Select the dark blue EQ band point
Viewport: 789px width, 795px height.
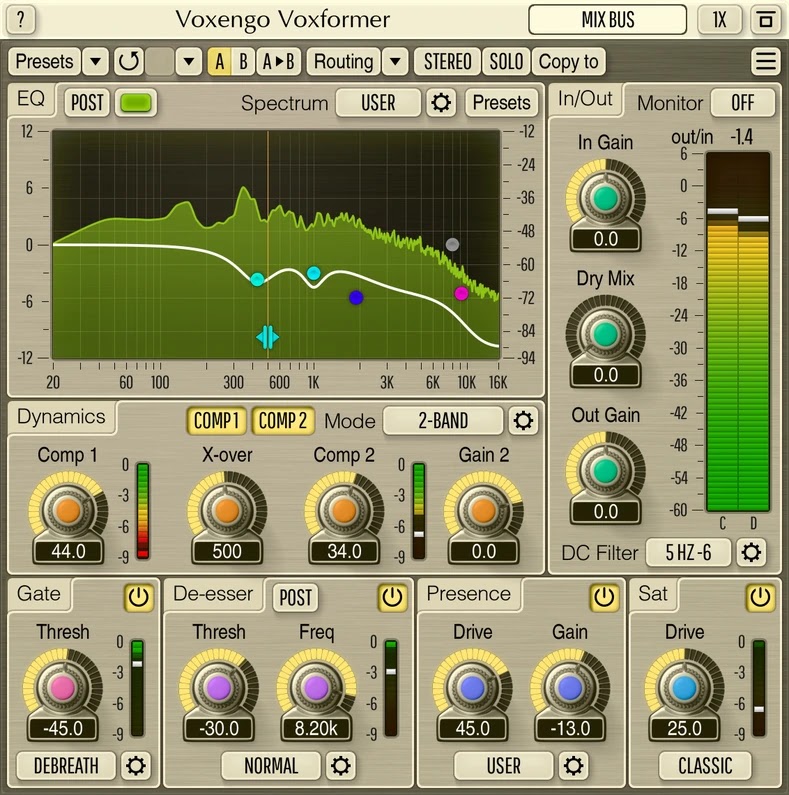click(356, 298)
